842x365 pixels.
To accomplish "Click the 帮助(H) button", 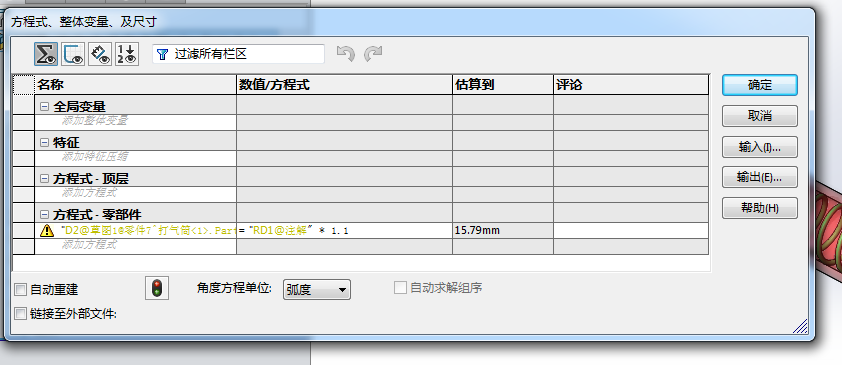I will pyautogui.click(x=760, y=208).
